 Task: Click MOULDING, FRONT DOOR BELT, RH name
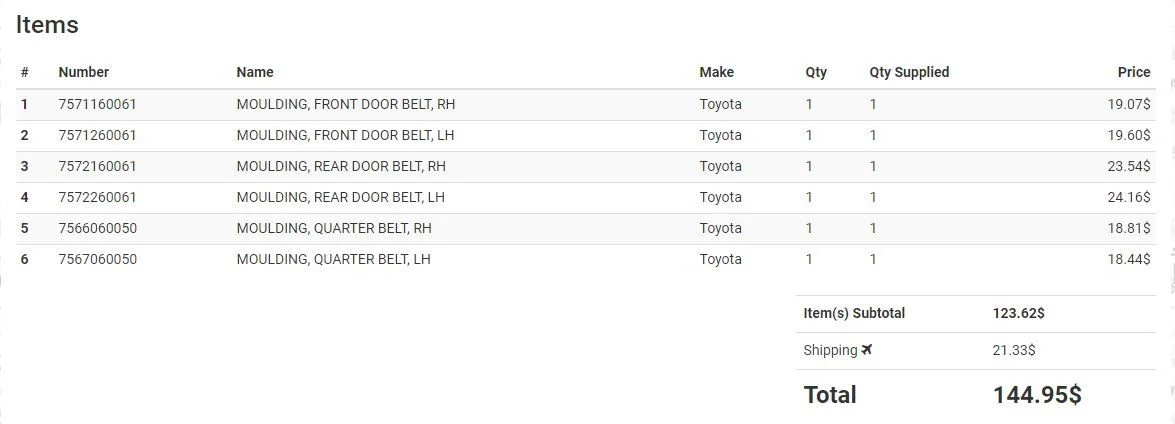pos(345,104)
